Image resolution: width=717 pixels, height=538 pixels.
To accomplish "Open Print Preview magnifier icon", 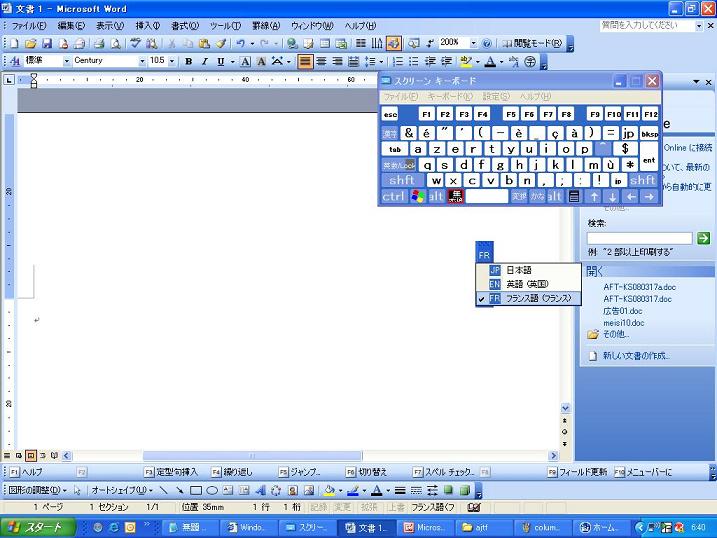I will 116,43.
